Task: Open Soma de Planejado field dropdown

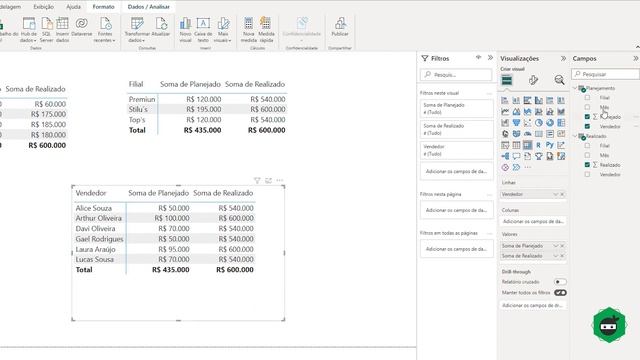Action: [556, 246]
